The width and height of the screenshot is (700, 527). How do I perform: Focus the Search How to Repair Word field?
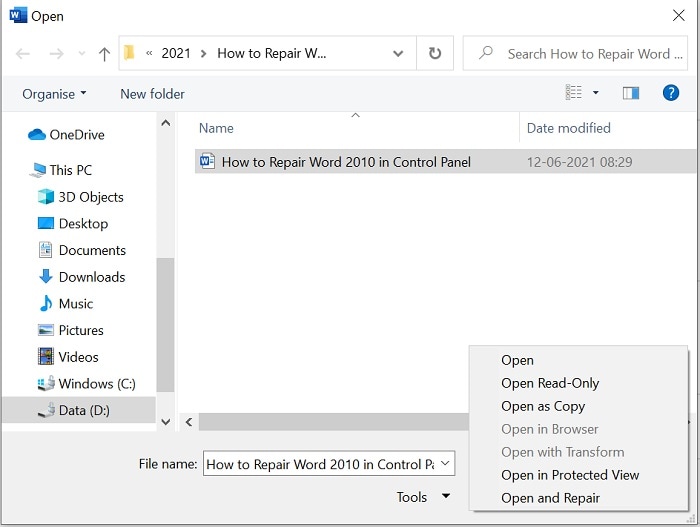coord(575,53)
